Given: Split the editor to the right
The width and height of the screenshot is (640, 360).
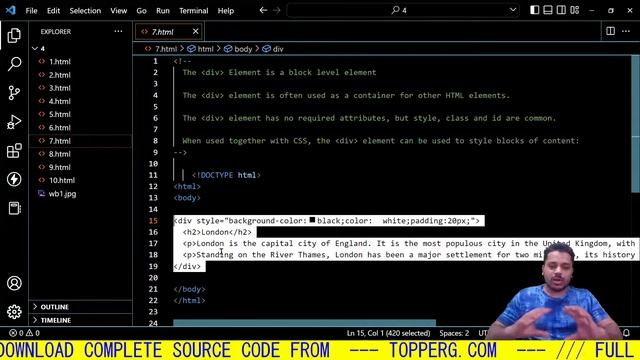Looking at the screenshot, I should pyautogui.click(x=611, y=31).
